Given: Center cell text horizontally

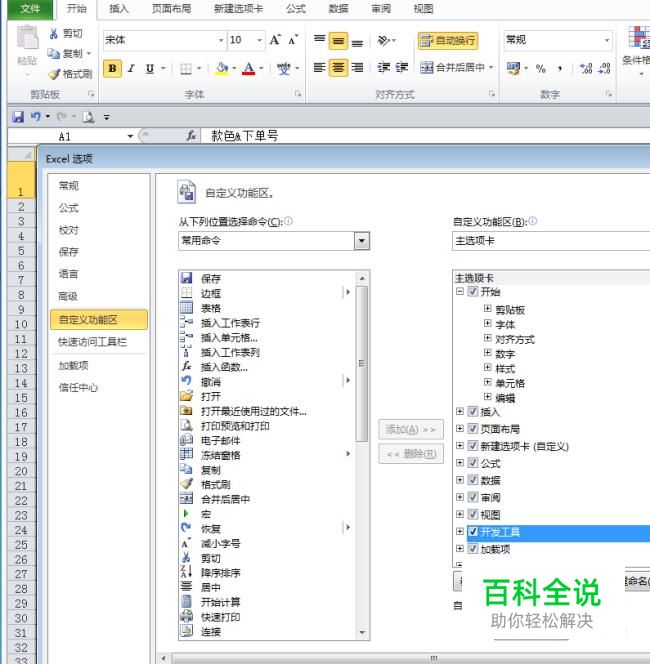Looking at the screenshot, I should click(338, 67).
